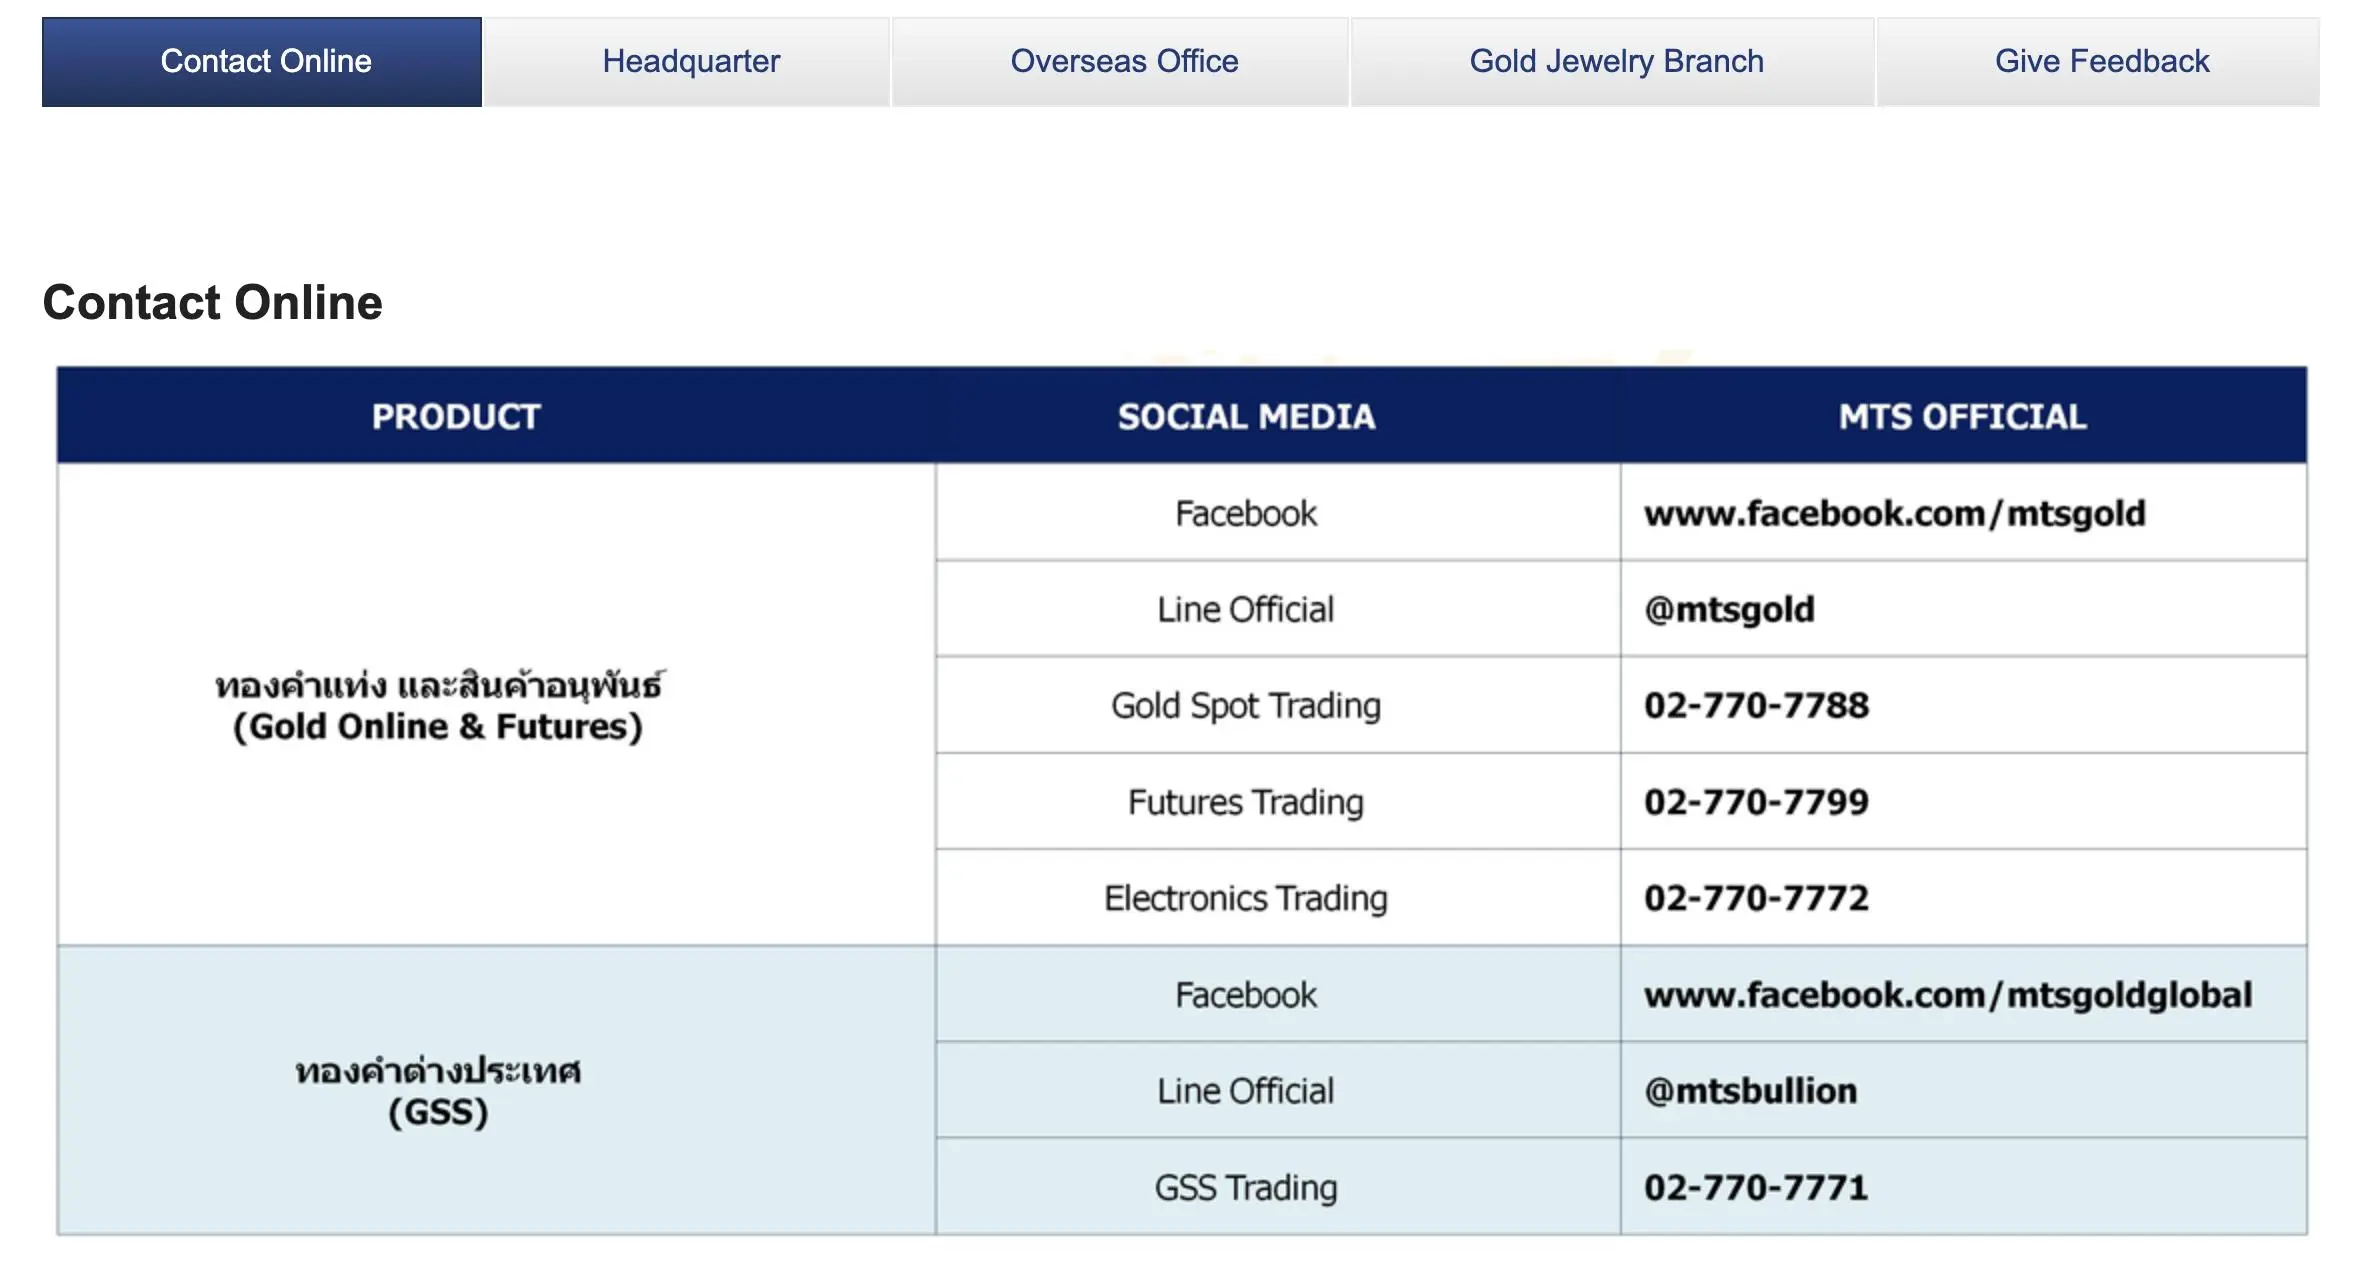The image size is (2368, 1282).
Task: Select the @mtsgold Line ID
Action: (1729, 610)
